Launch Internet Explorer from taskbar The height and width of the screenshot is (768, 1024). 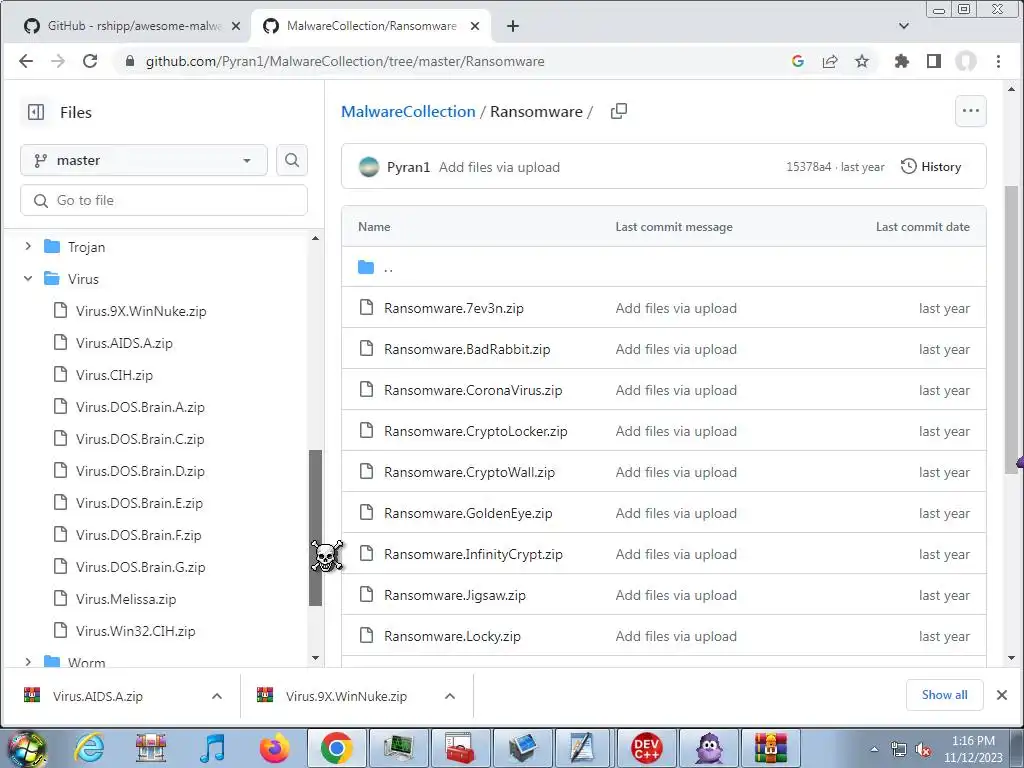[89, 748]
